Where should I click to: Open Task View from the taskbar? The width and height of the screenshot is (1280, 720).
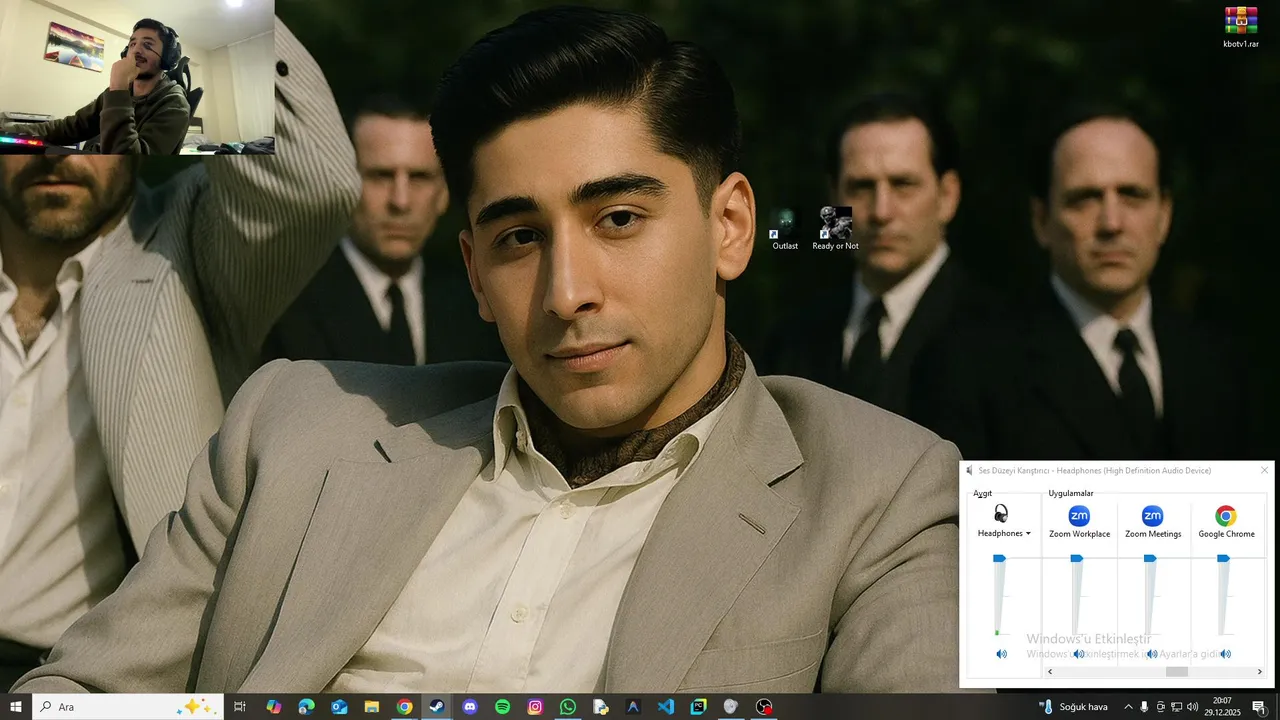click(240, 707)
